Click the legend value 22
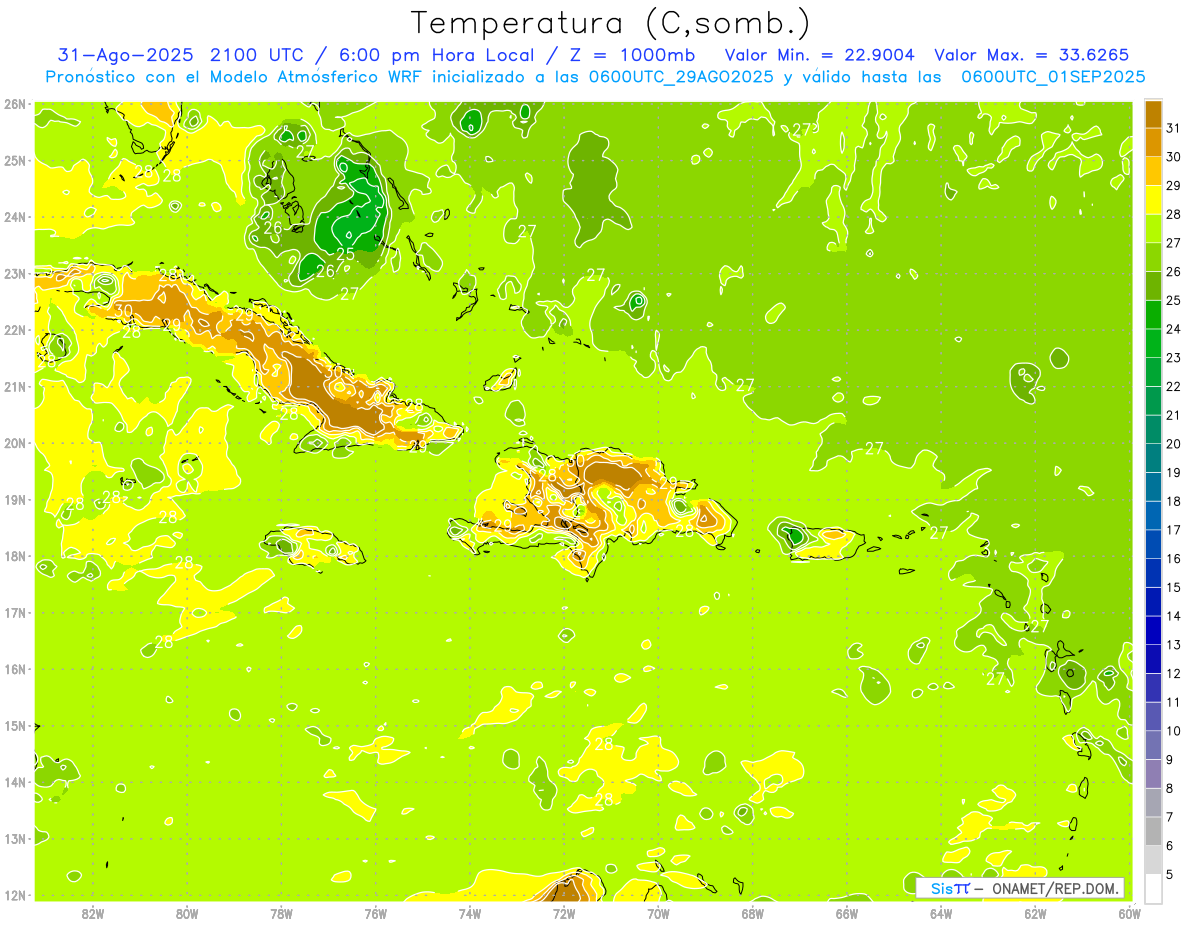This screenshot has width=1200, height=927. click(1174, 386)
